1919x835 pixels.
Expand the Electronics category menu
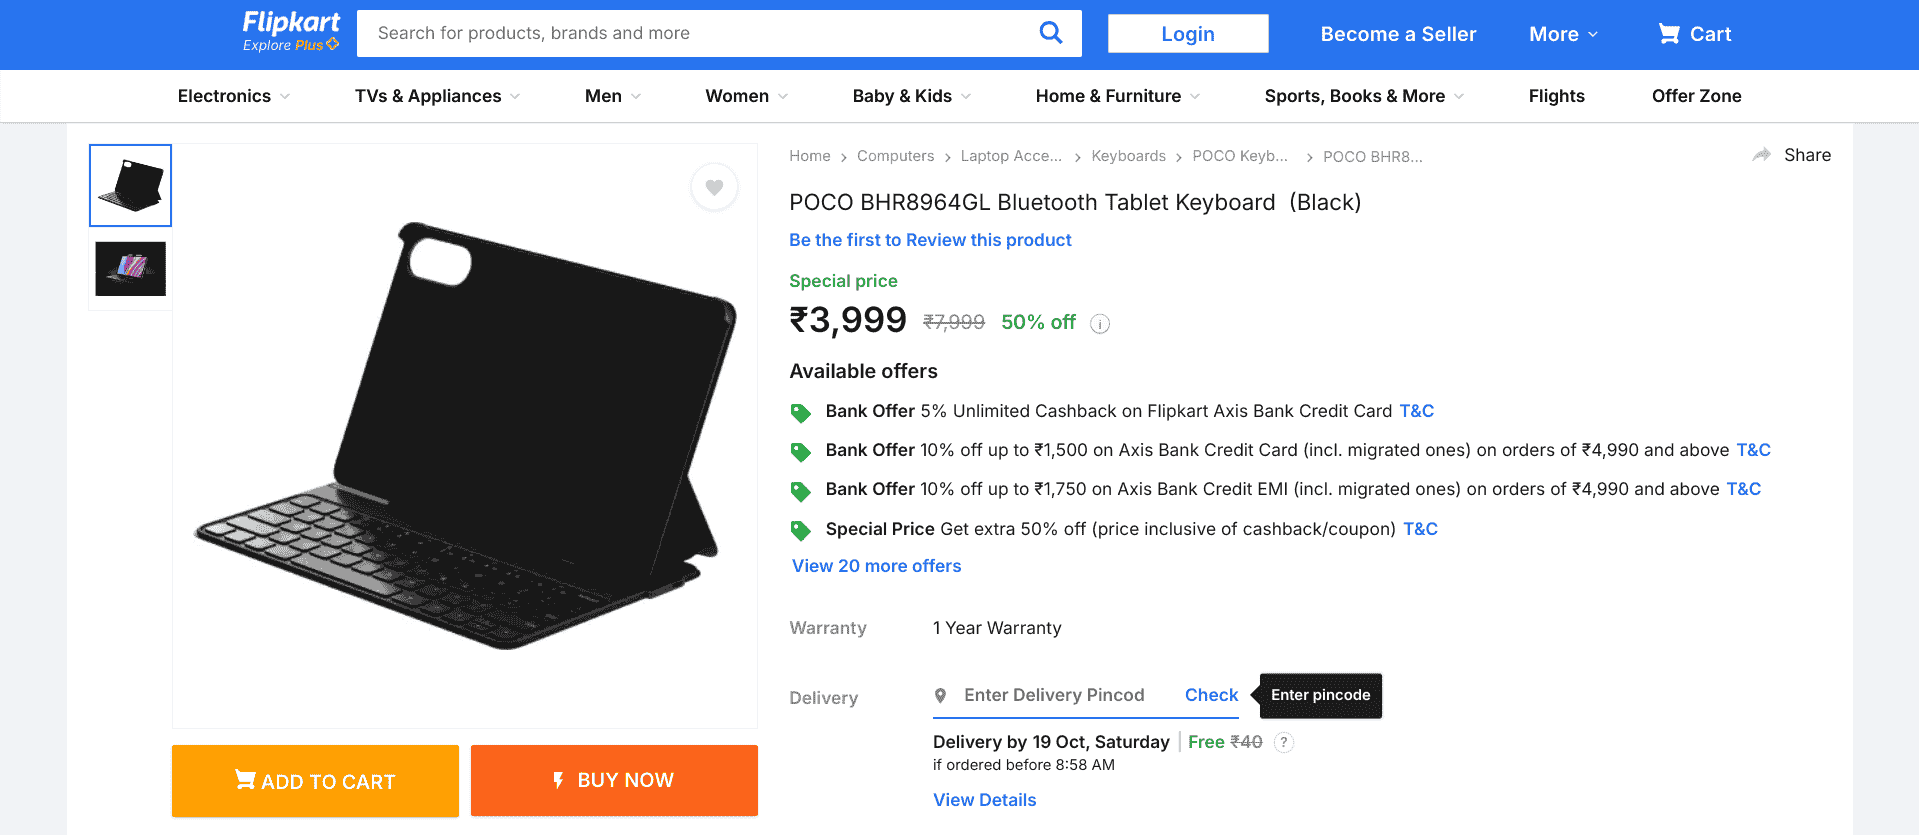(234, 96)
